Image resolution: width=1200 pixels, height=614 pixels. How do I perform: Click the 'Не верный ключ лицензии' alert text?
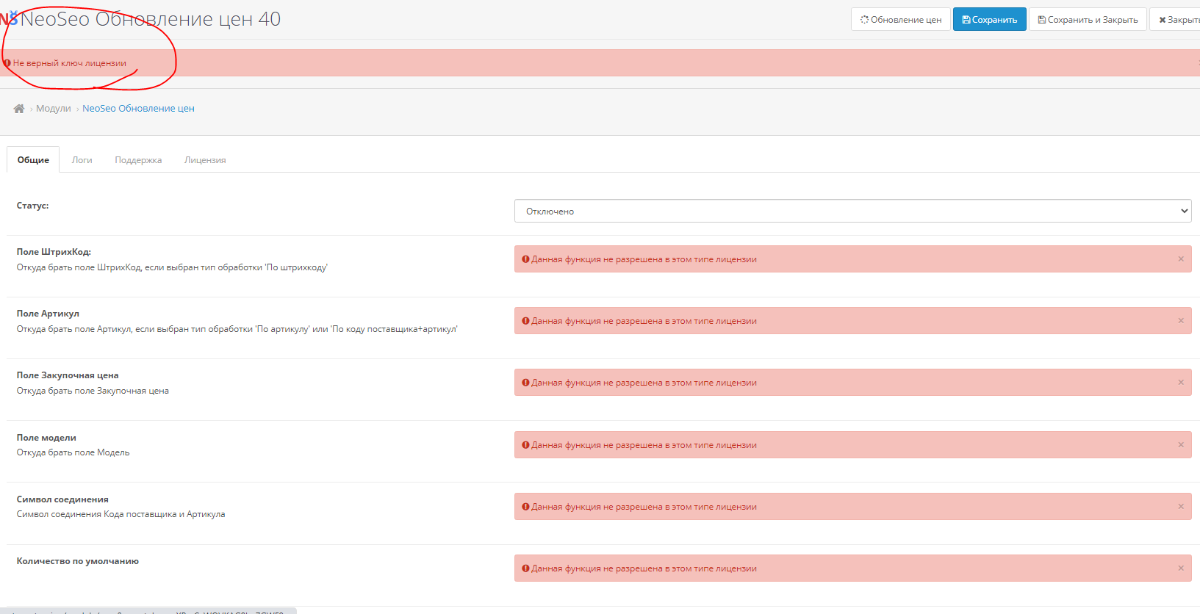click(x=69, y=63)
